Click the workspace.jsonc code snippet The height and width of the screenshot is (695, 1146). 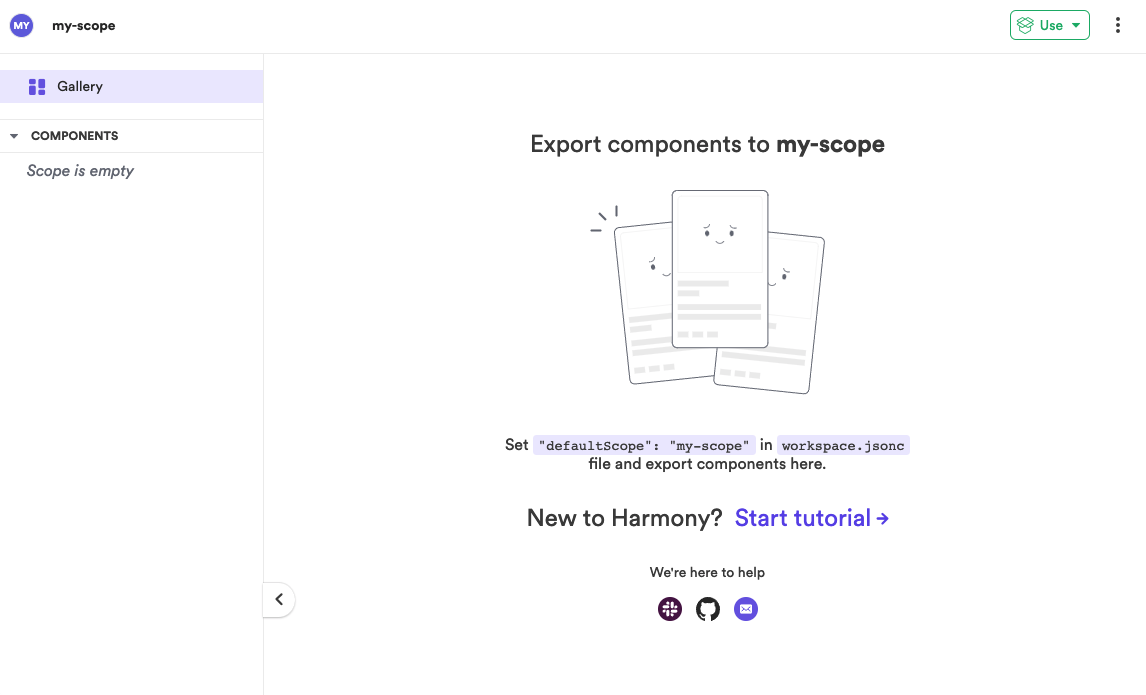click(844, 446)
